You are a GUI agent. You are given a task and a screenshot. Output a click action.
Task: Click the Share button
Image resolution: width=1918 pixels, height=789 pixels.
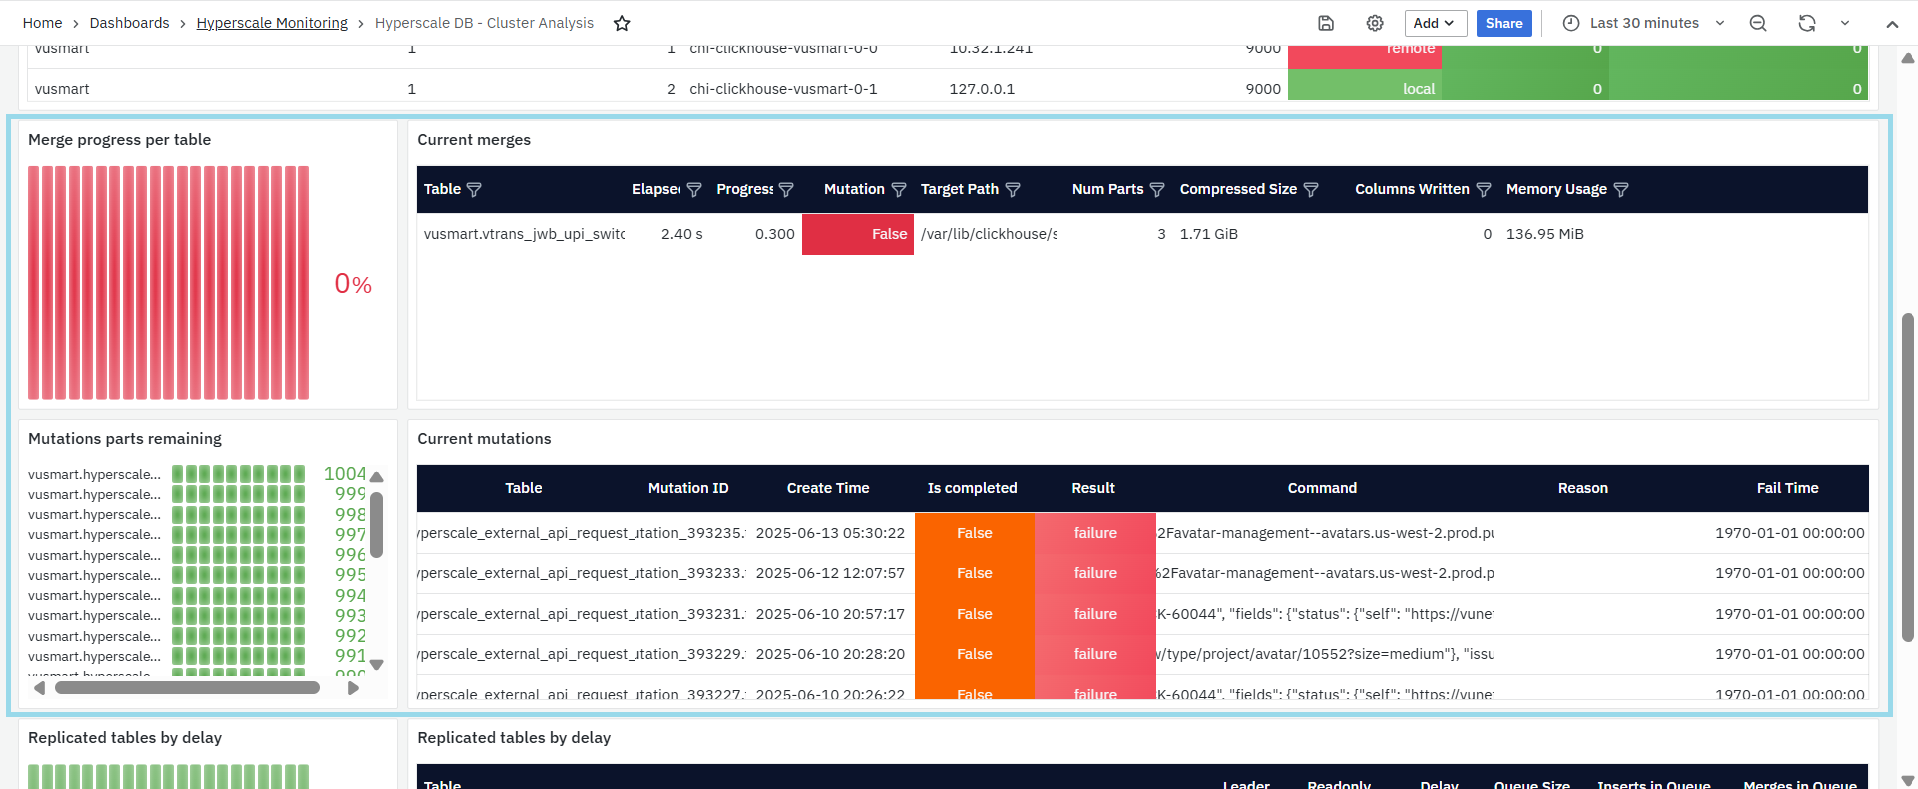[x=1503, y=23]
